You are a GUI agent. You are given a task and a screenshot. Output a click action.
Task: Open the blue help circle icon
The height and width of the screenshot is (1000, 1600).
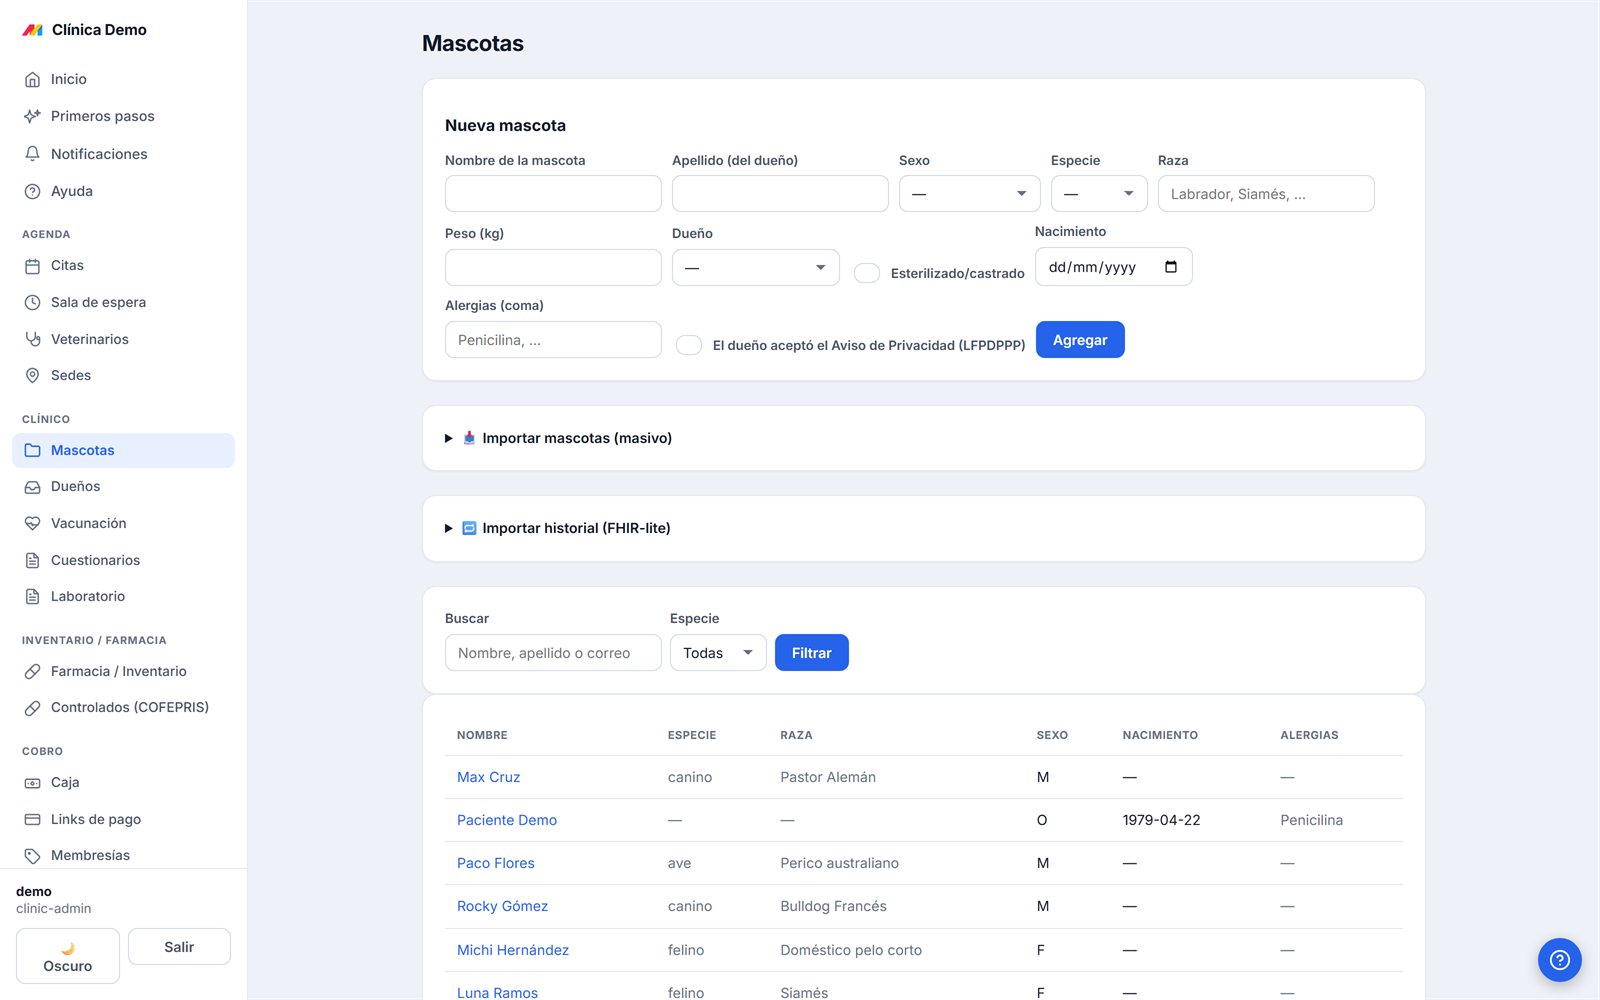1559,960
